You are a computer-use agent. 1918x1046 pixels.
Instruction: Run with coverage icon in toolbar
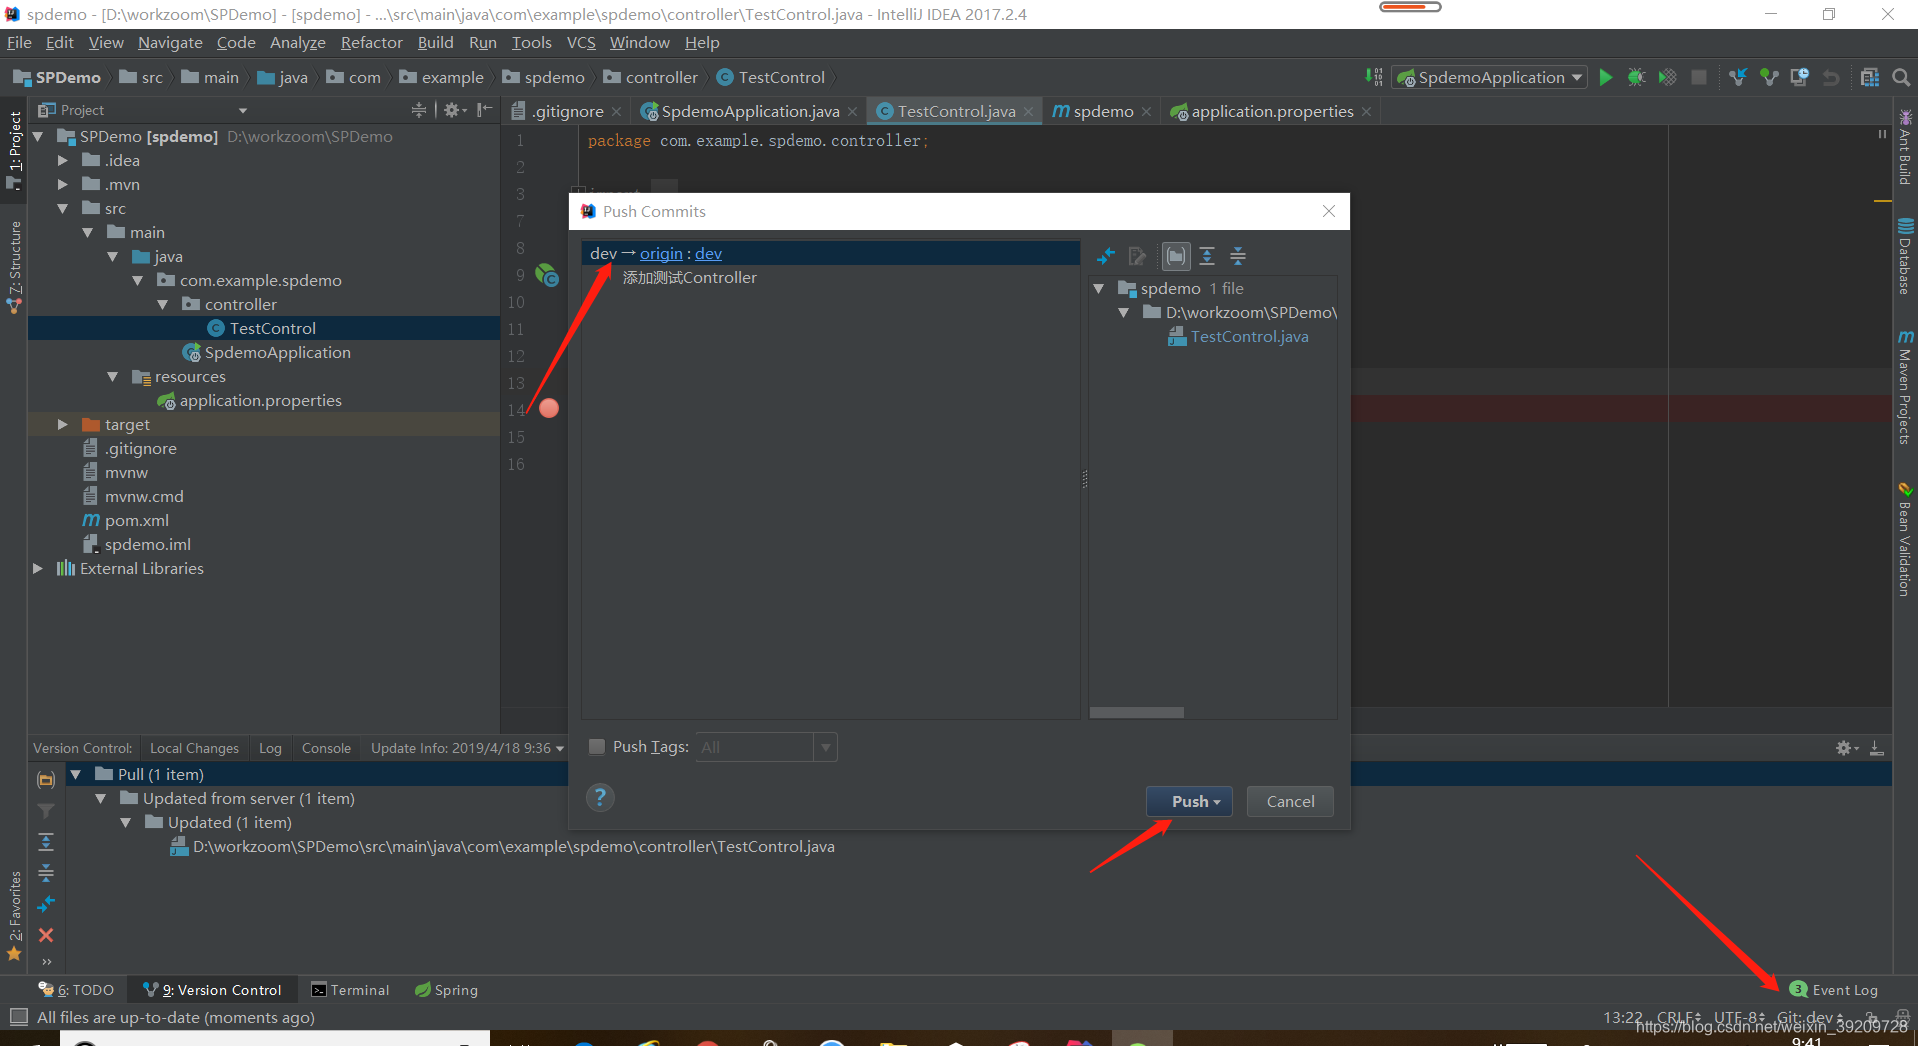tap(1667, 77)
